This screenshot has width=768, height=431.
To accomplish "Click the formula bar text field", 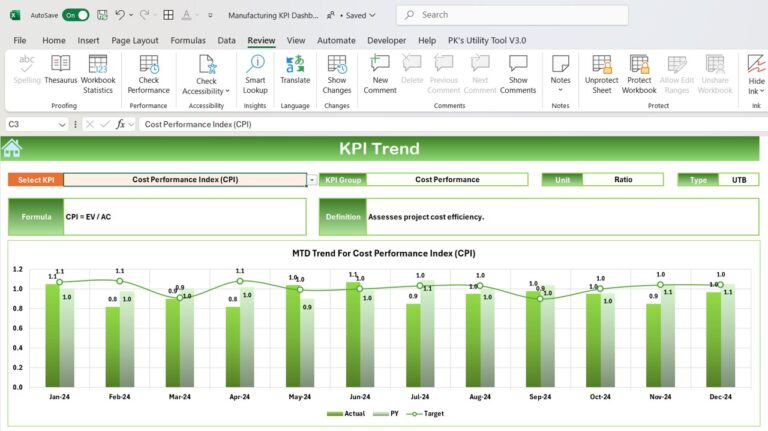I will pyautogui.click(x=453, y=124).
